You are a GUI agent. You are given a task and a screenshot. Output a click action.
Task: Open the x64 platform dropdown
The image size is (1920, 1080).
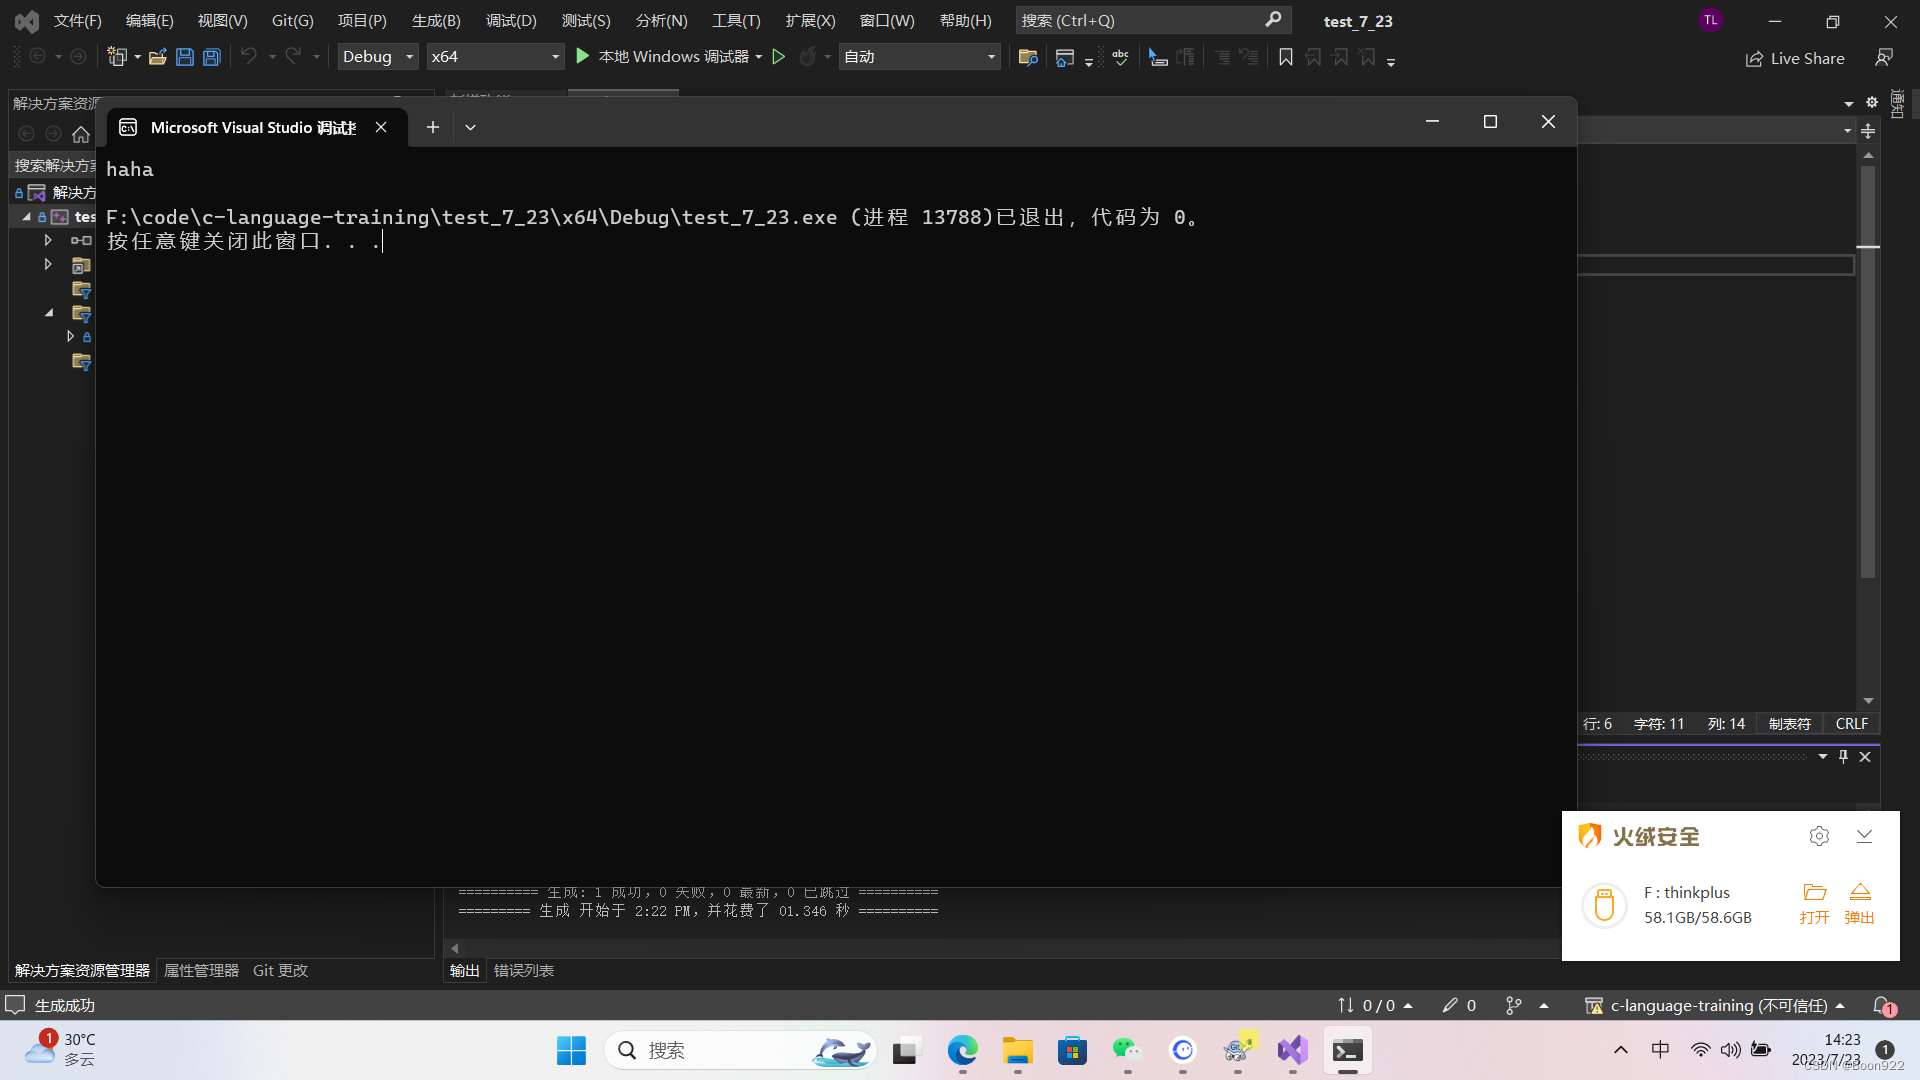[x=554, y=56]
